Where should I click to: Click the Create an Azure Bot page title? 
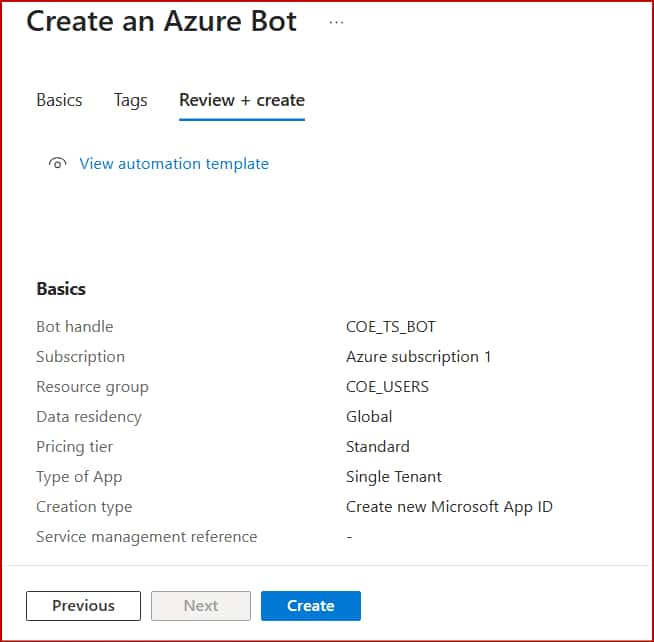pyautogui.click(x=161, y=22)
